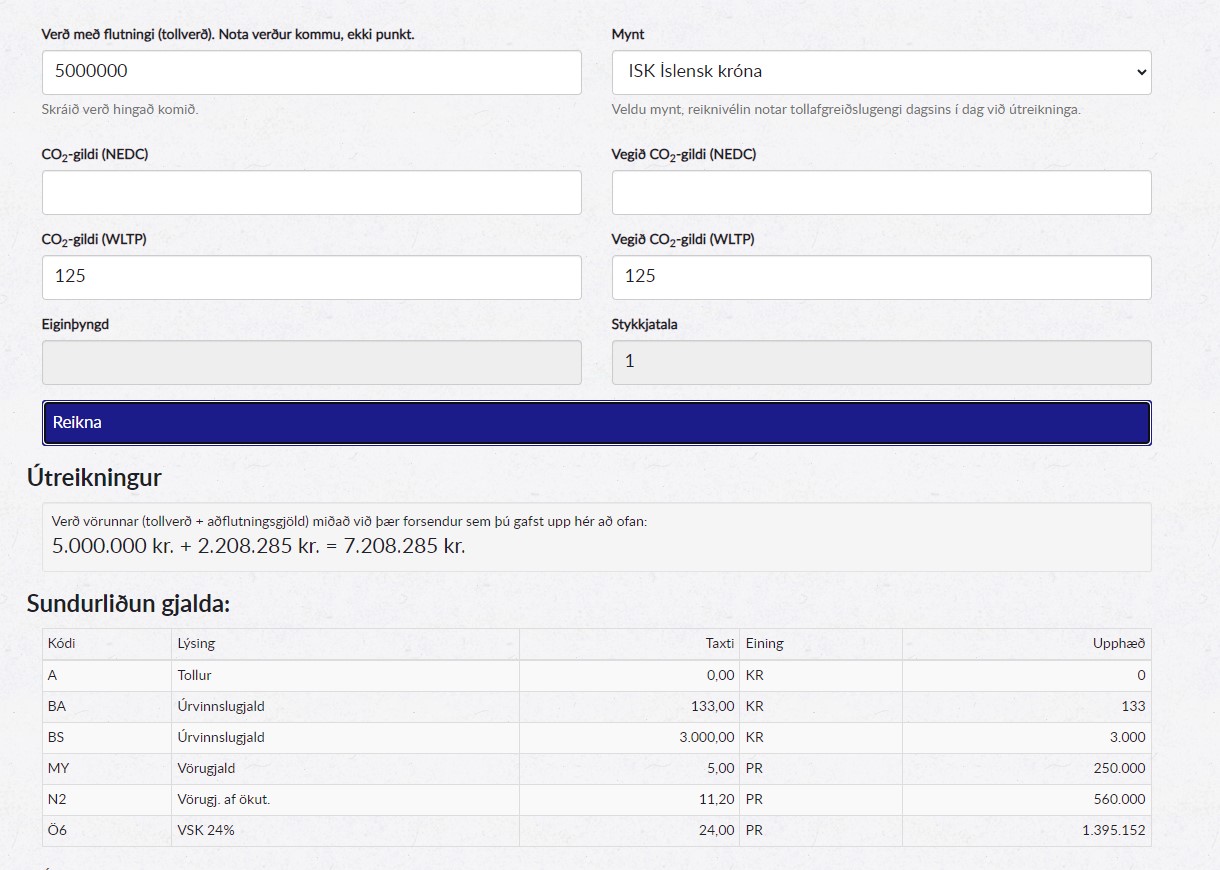
Task: Select the Taxti column header
Action: (x=719, y=644)
